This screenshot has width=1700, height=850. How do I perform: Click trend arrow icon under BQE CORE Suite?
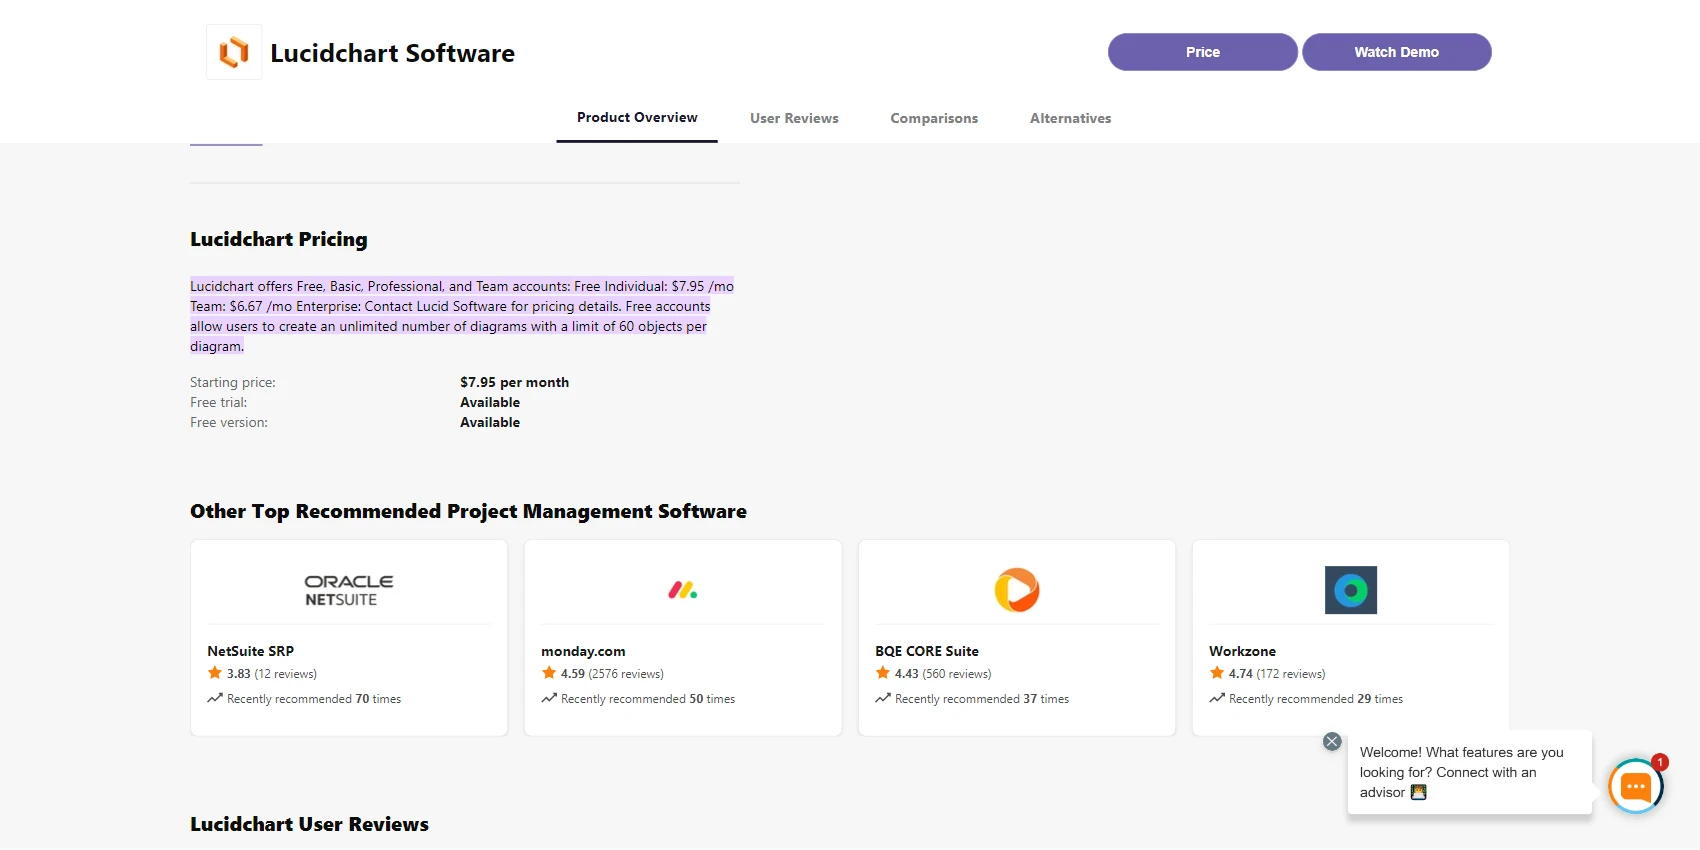883,698
